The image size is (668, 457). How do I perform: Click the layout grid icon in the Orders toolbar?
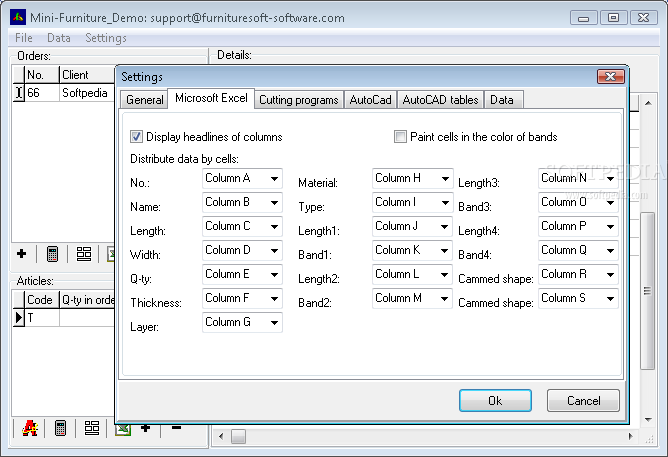tap(84, 254)
